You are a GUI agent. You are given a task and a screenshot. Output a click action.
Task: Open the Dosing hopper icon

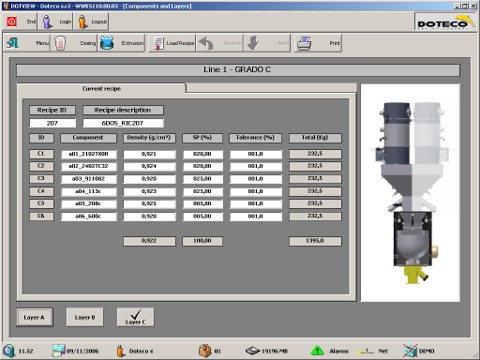coord(60,43)
